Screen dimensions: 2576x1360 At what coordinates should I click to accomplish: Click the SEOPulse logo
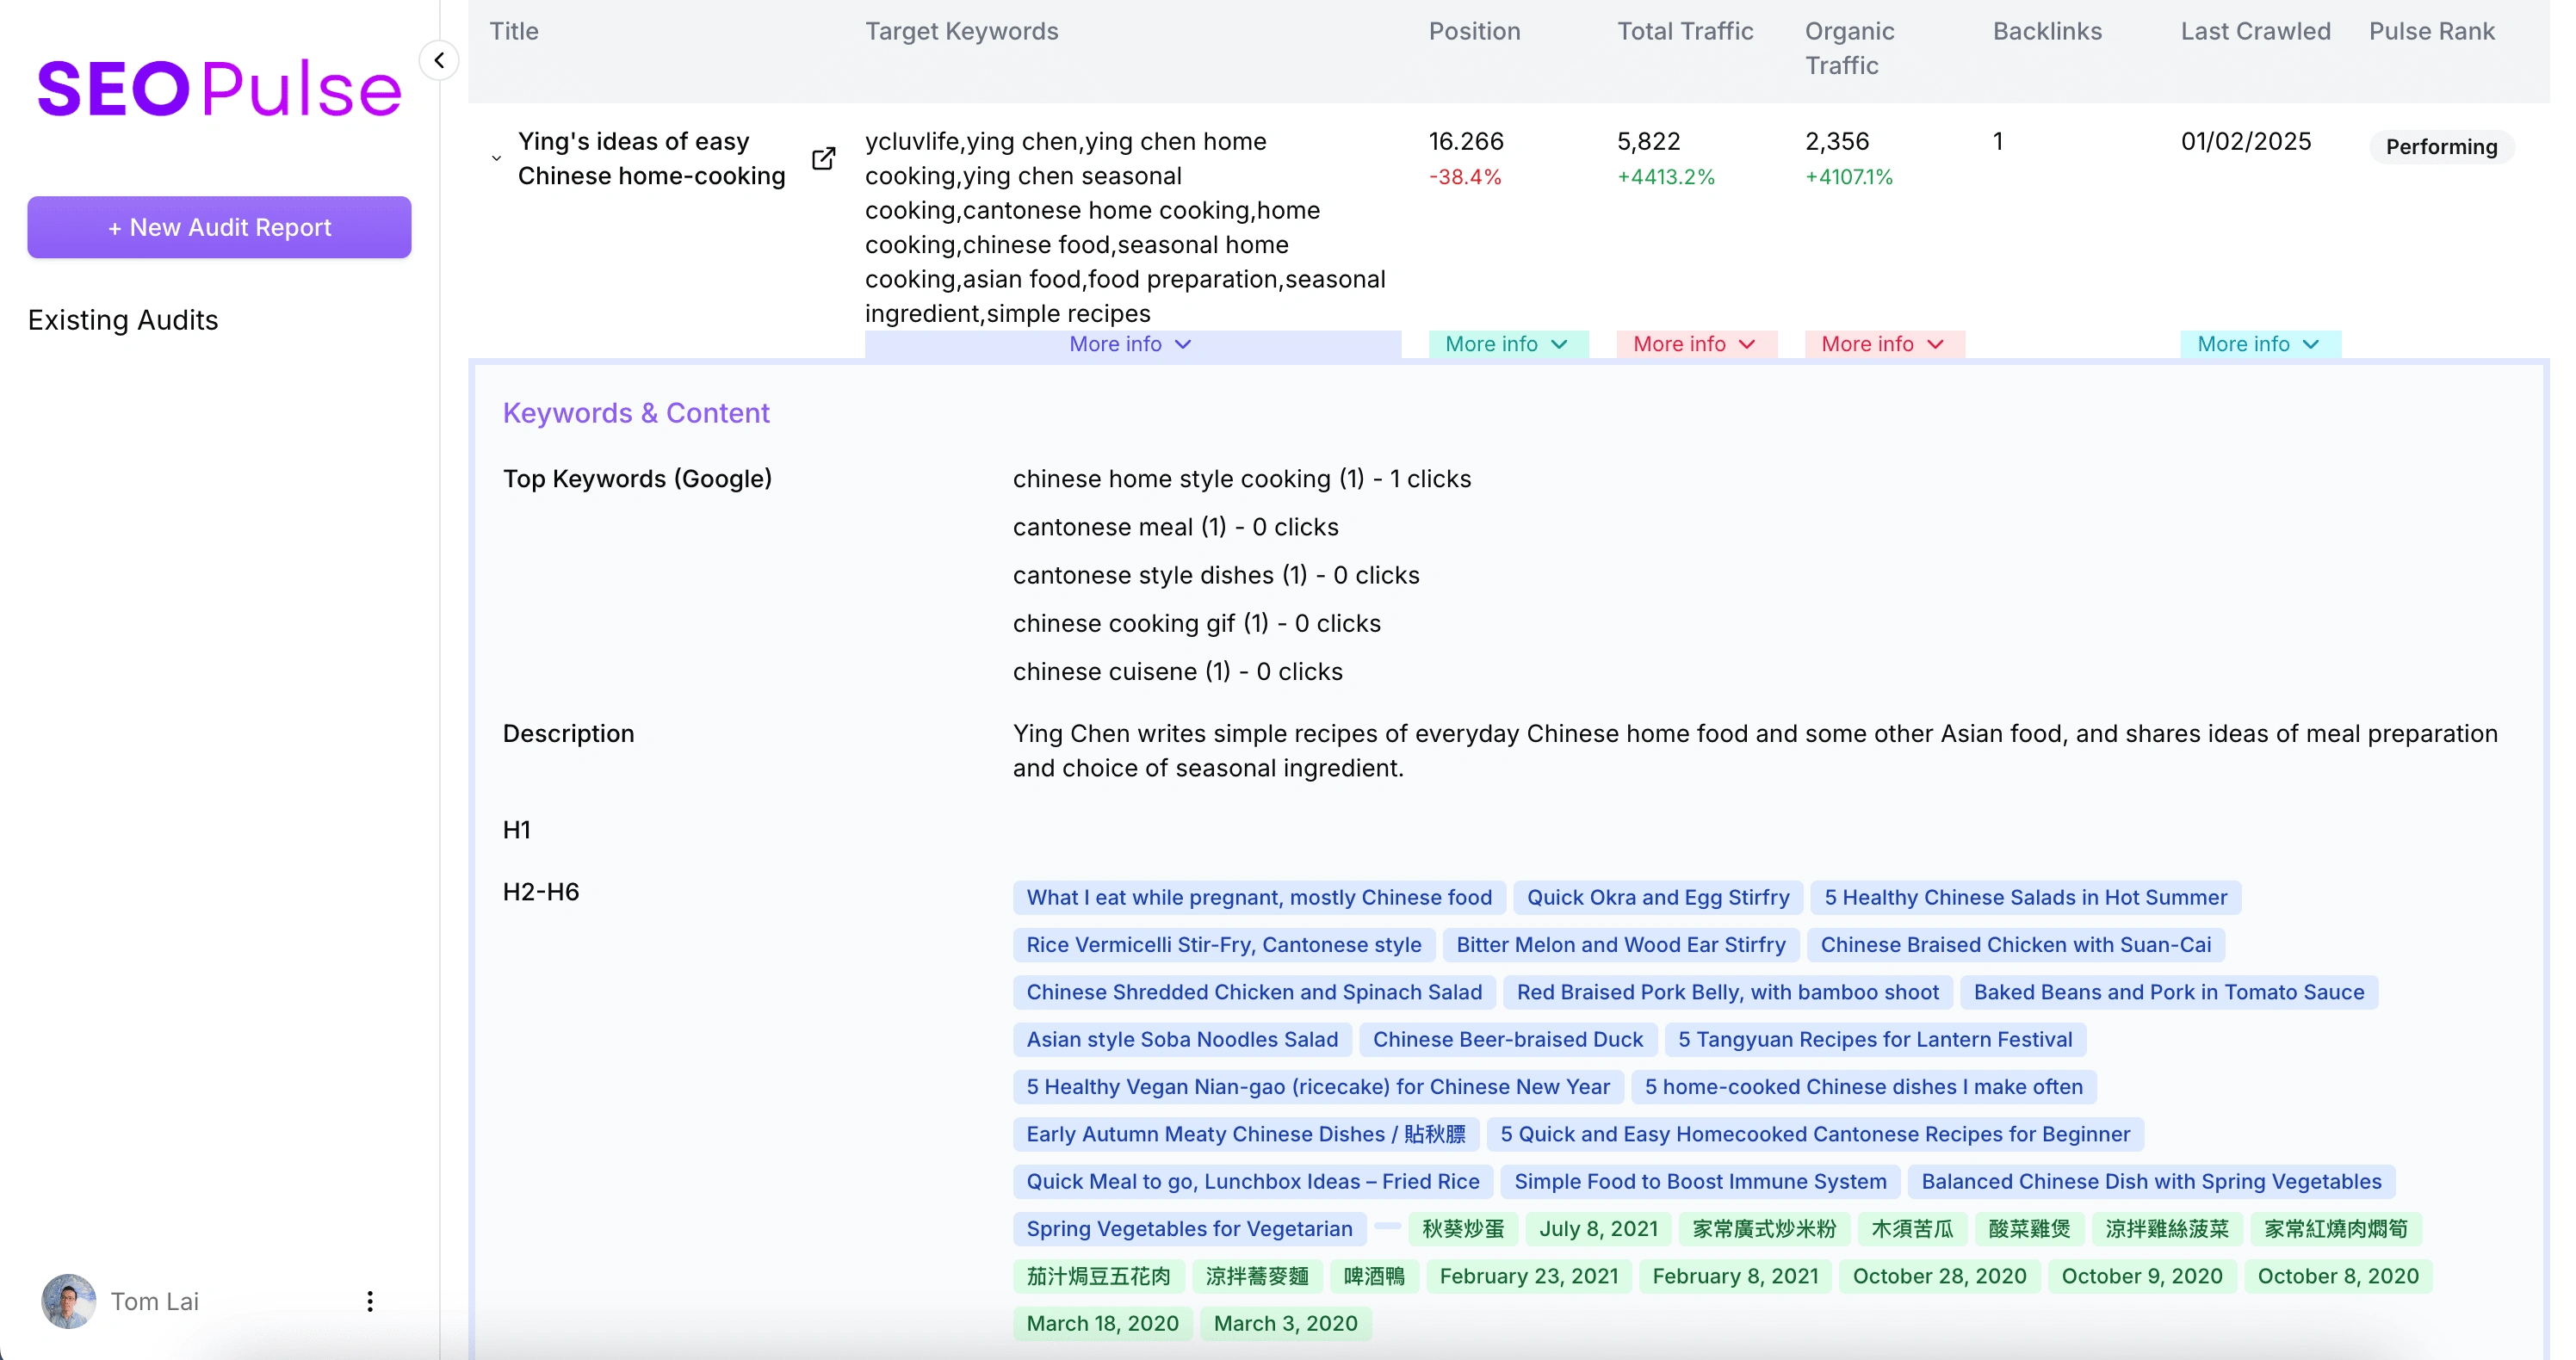[219, 89]
